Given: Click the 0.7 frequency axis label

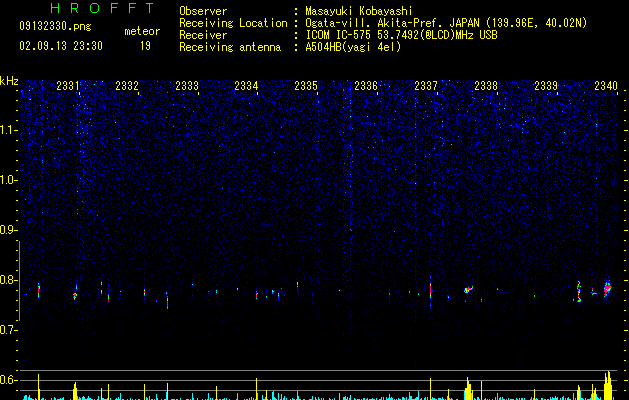Looking at the screenshot, I should coord(9,330).
